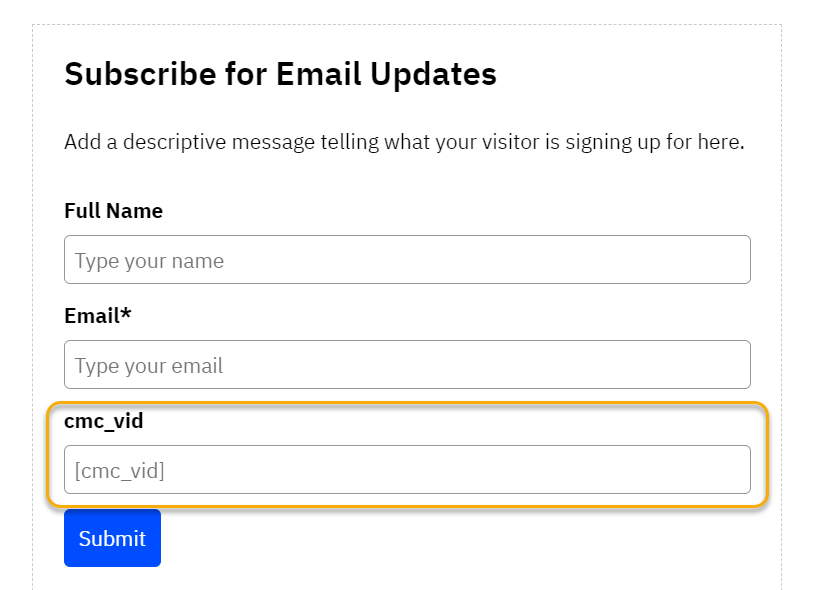The width and height of the screenshot is (819, 590).
Task: Click the "Type your name" input field
Action: click(407, 260)
